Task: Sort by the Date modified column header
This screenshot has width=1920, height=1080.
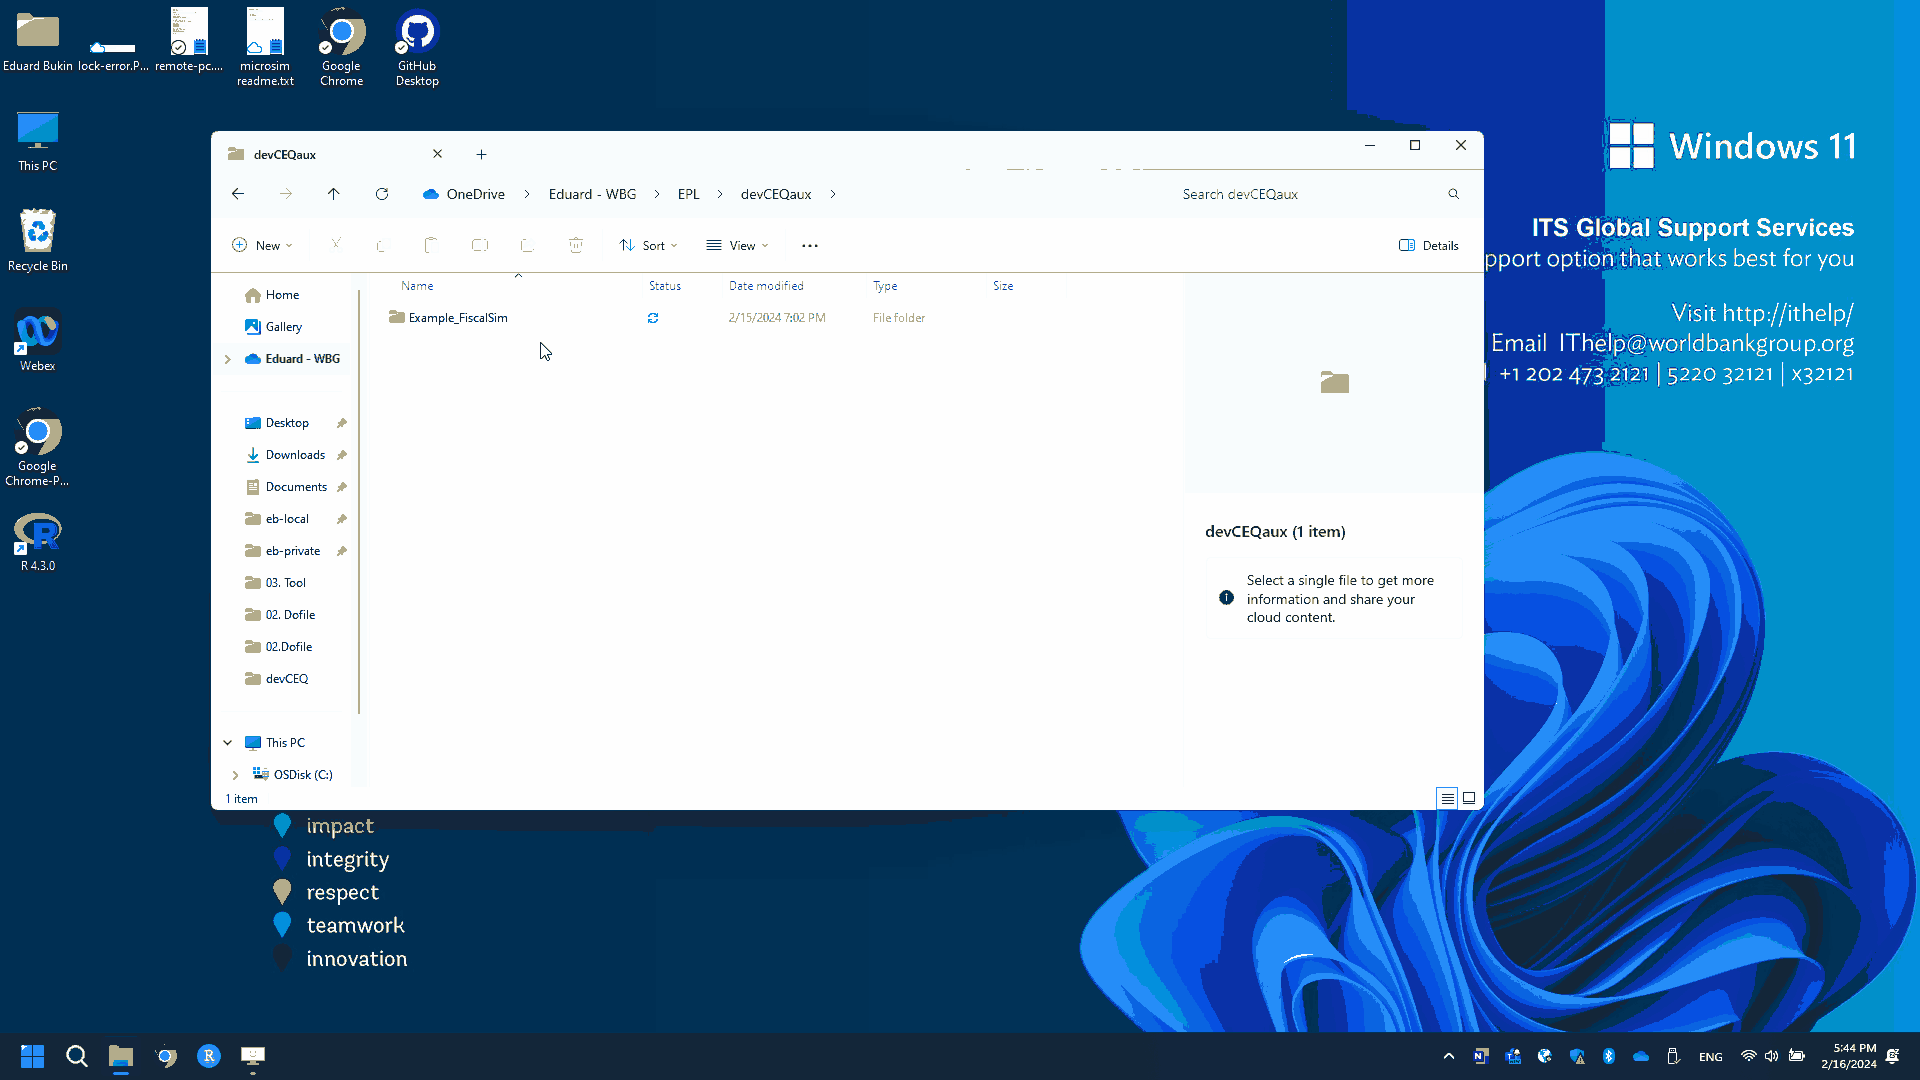Action: tap(766, 286)
